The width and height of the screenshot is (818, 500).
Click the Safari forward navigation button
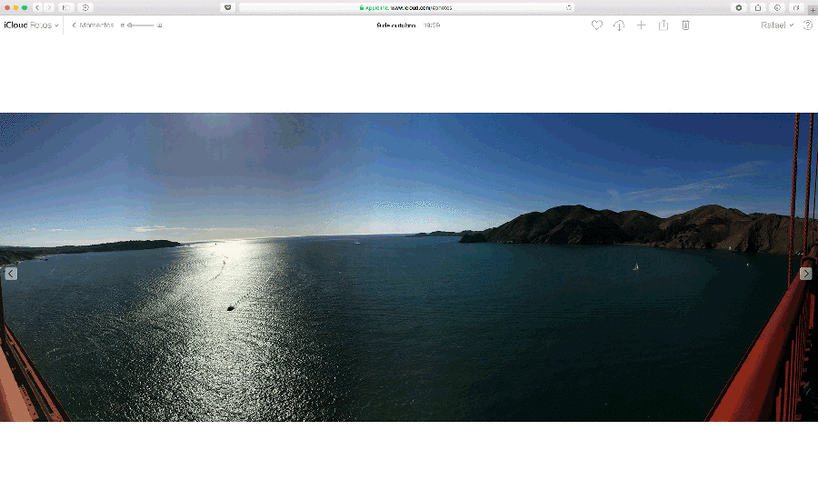point(49,7)
